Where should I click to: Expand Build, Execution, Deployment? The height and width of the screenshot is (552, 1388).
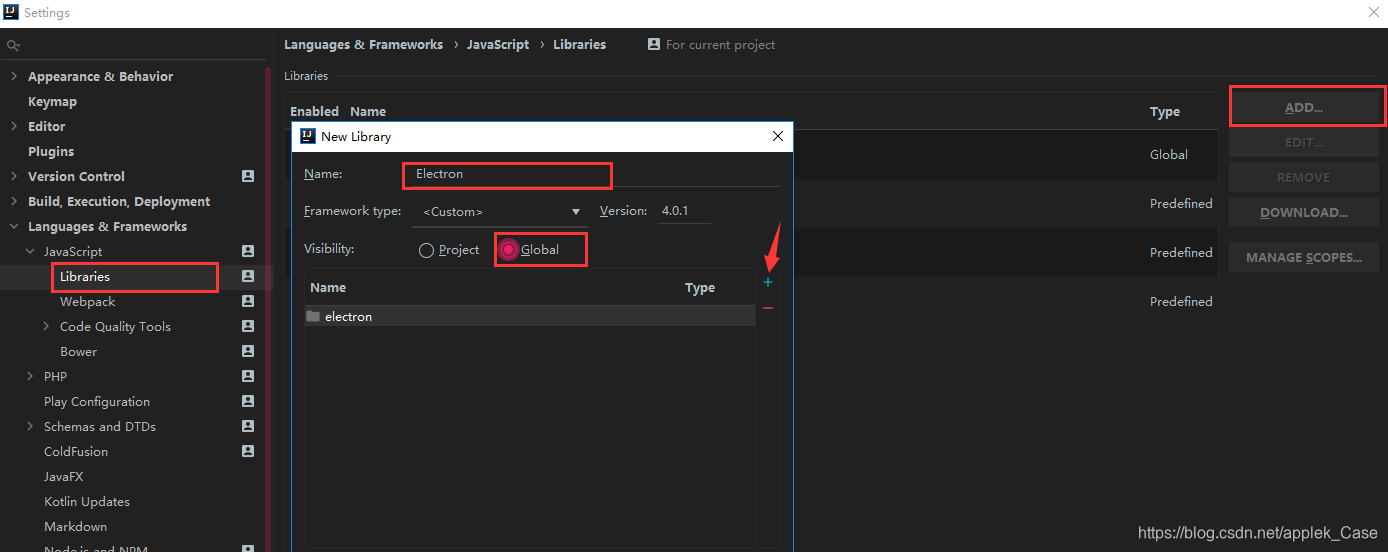click(13, 201)
